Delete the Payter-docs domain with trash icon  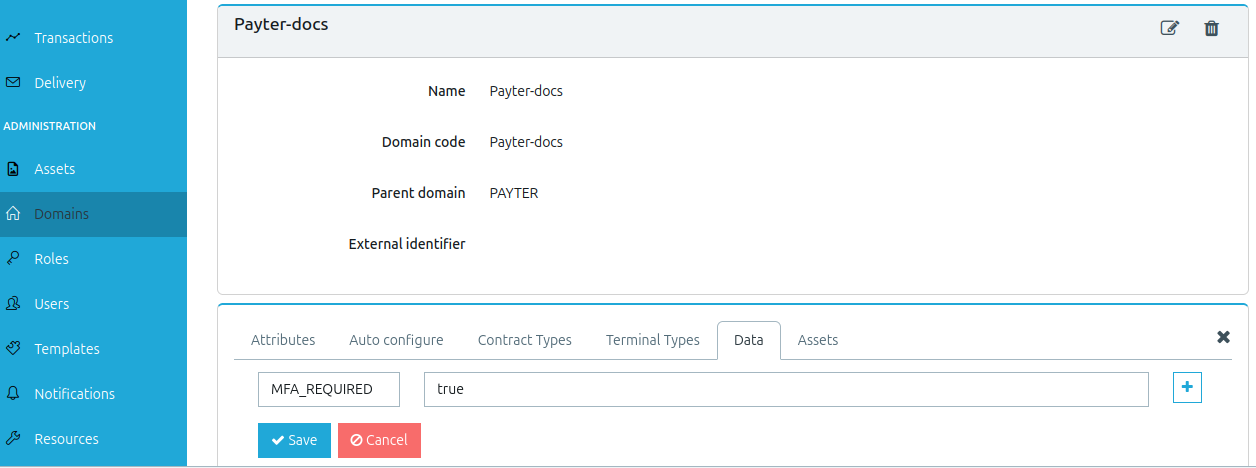[1211, 28]
